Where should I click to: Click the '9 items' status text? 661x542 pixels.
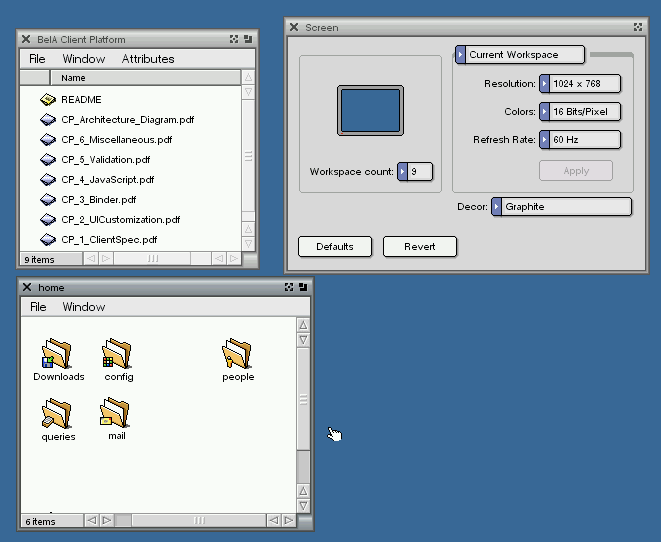click(x=39, y=260)
